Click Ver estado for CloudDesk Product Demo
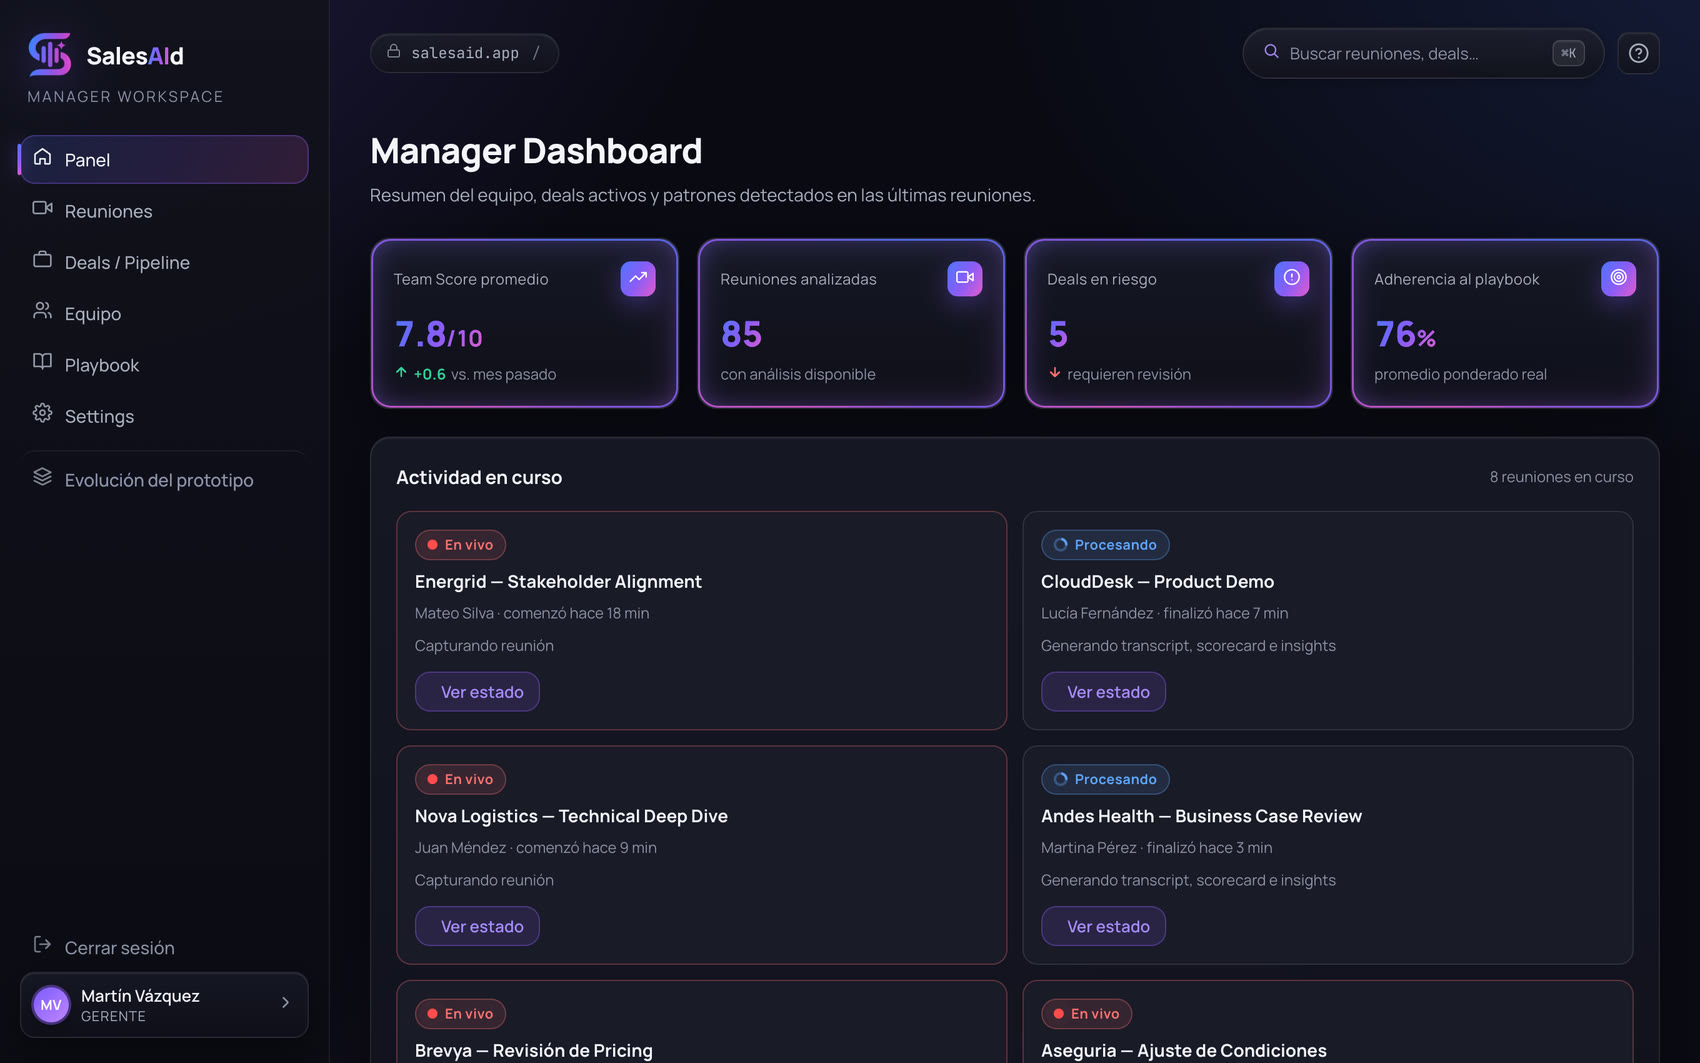1700x1063 pixels. point(1103,692)
